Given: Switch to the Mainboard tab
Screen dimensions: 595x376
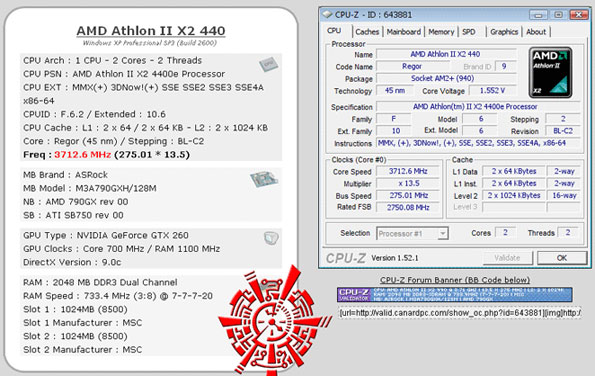Looking at the screenshot, I should point(403,32).
